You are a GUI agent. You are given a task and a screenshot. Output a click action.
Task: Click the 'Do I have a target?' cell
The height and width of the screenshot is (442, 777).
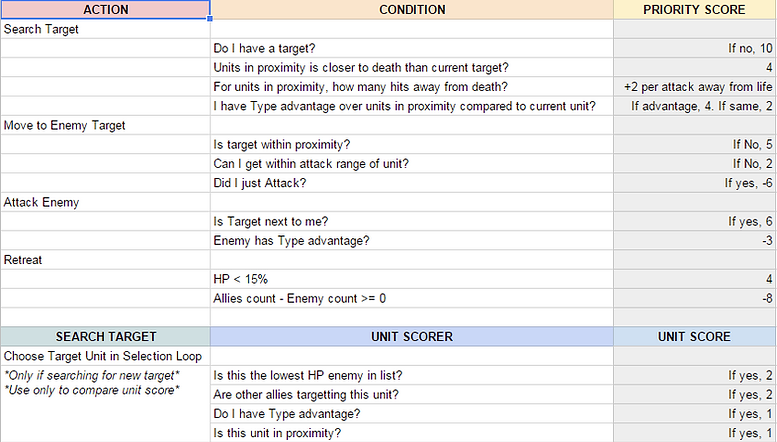412,49
